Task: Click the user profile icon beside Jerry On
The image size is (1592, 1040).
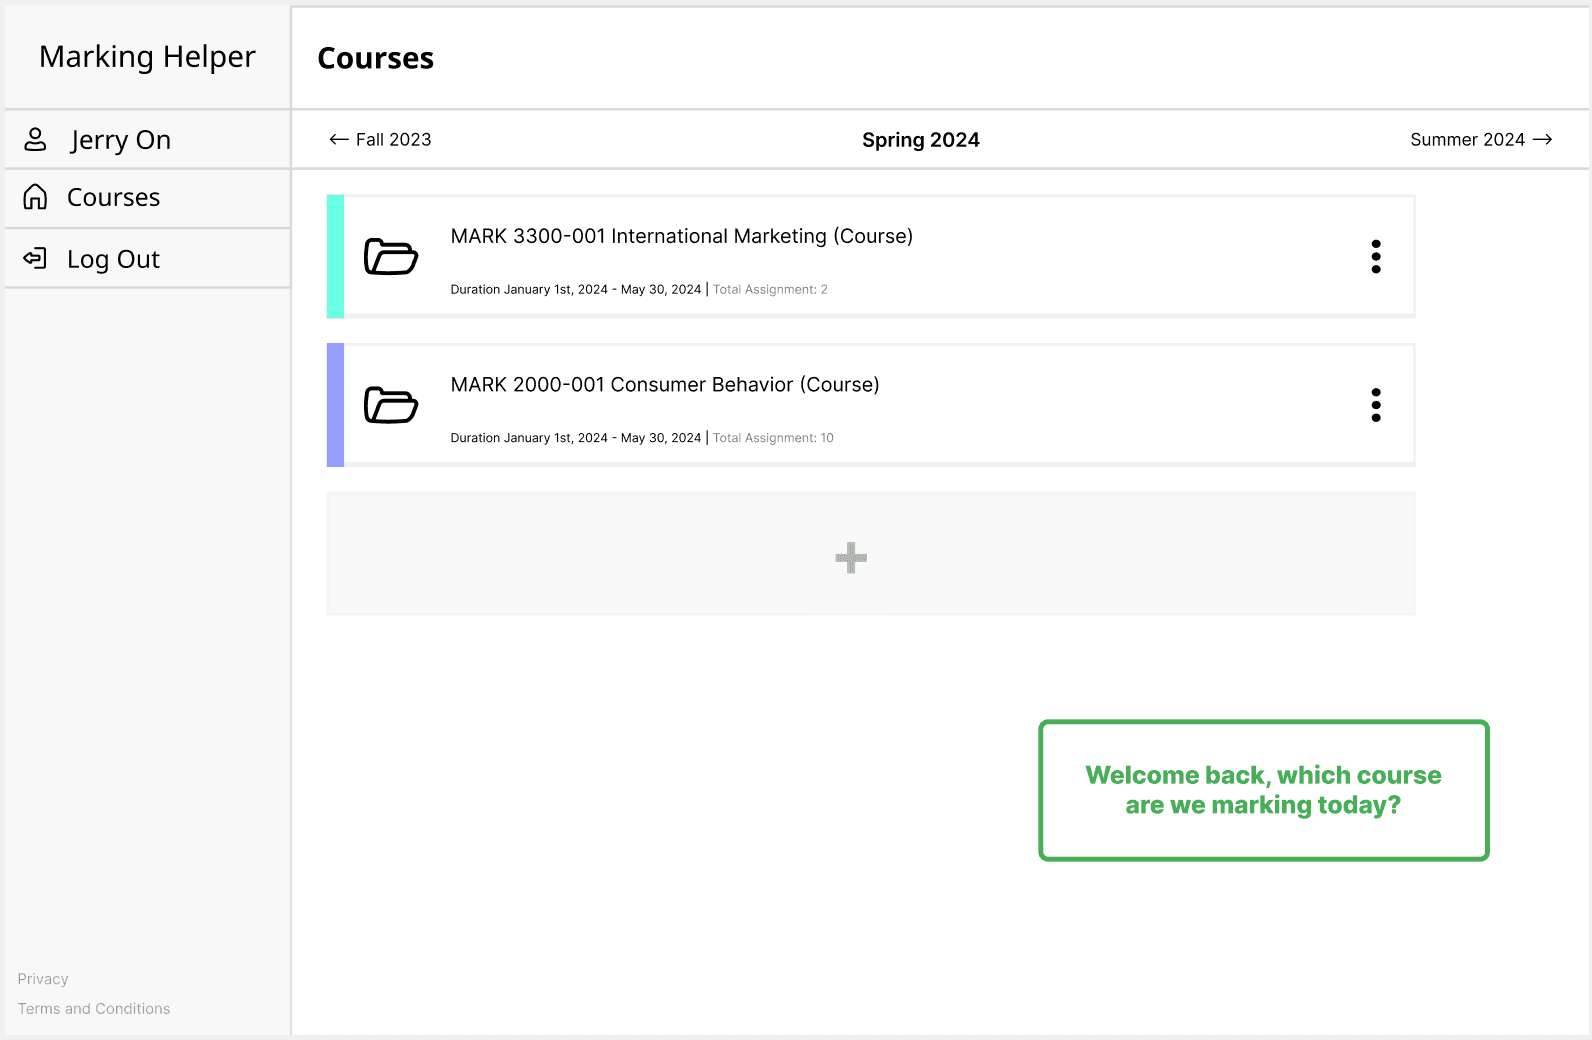Action: pyautogui.click(x=35, y=139)
